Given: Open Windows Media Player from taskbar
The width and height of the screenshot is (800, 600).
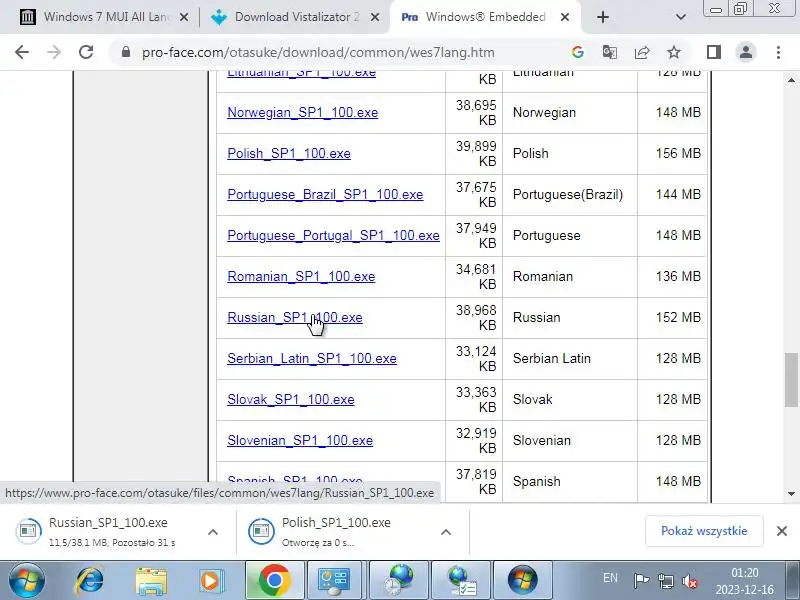Looking at the screenshot, I should pyautogui.click(x=211, y=581).
